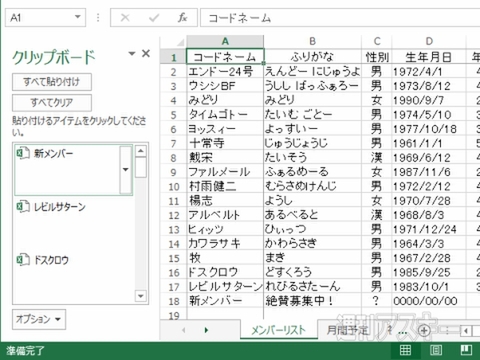This screenshot has width=480, height=360.
Task: Select cell れびるさたーん
Action: click(x=312, y=287)
